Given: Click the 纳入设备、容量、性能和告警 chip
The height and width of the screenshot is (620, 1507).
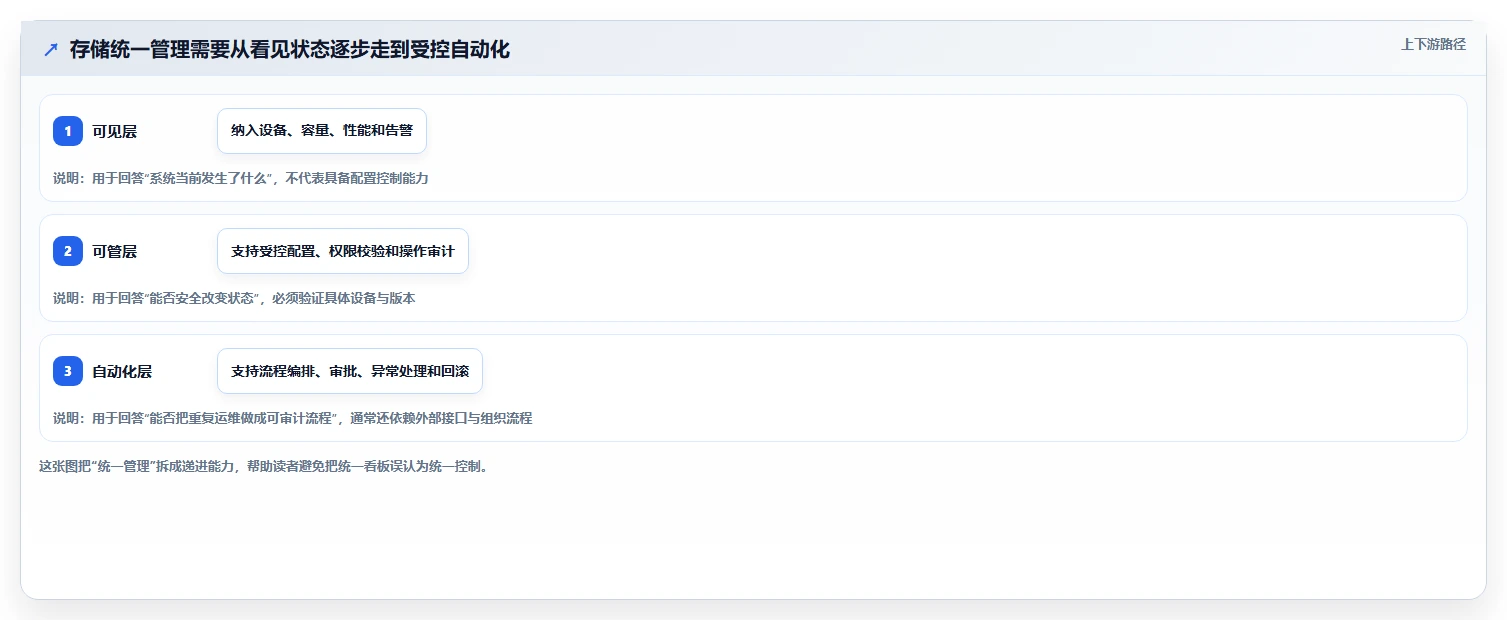Looking at the screenshot, I should [x=322, y=131].
